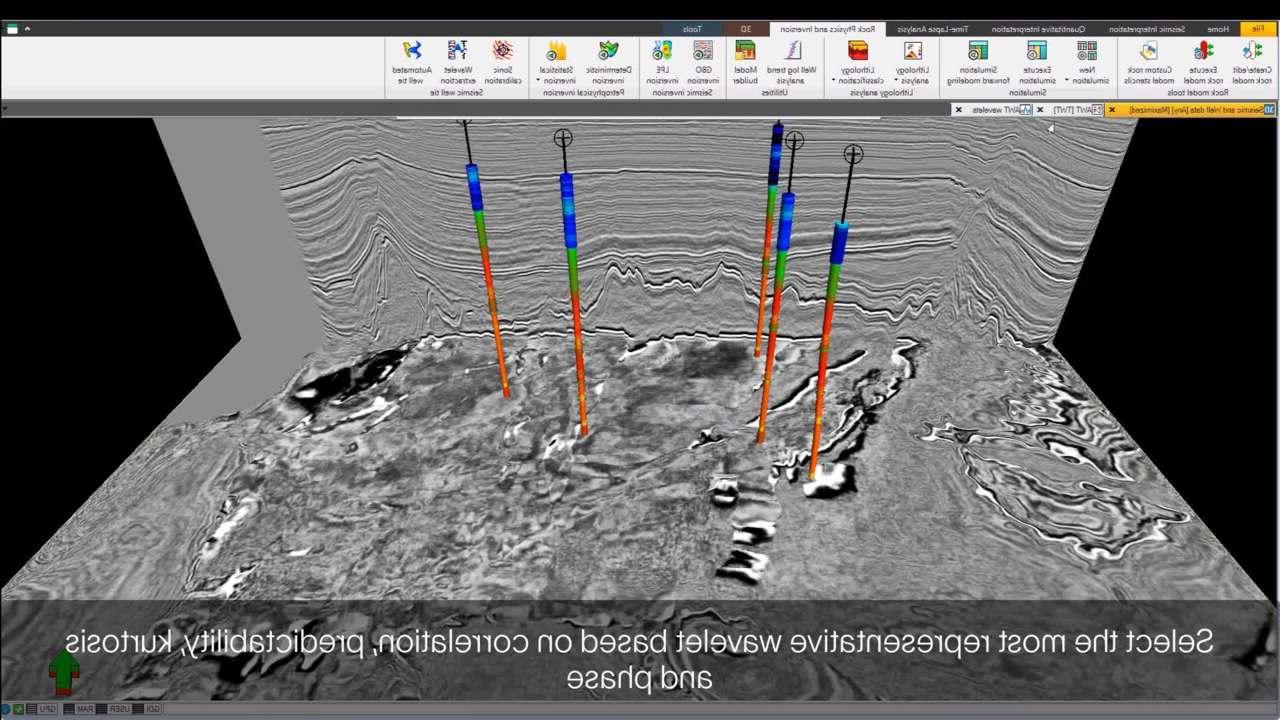1280x720 pixels.
Task: Open the Lithology analysis tool
Action: click(912, 61)
